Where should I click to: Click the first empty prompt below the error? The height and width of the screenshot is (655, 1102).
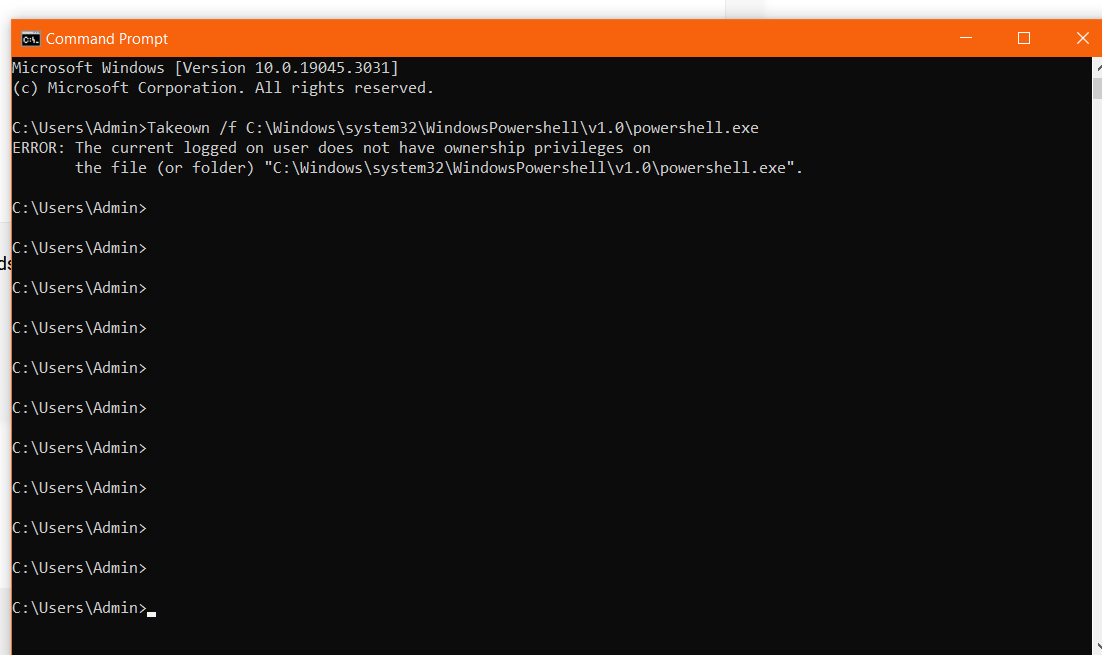(x=79, y=208)
